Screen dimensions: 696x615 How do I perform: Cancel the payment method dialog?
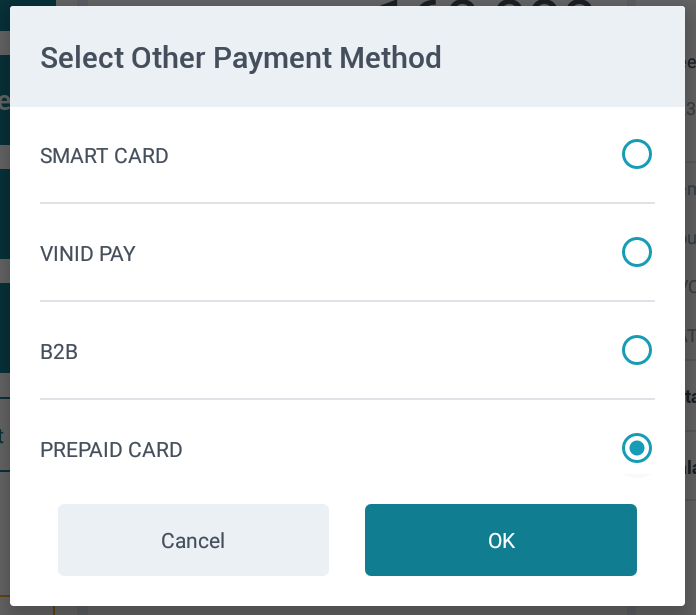tap(193, 540)
